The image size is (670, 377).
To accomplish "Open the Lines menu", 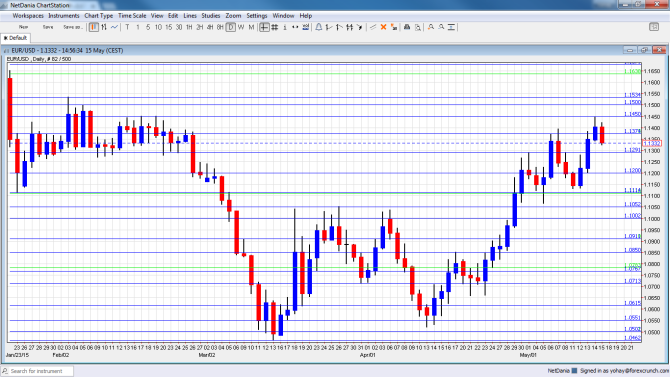I will 190,16.
